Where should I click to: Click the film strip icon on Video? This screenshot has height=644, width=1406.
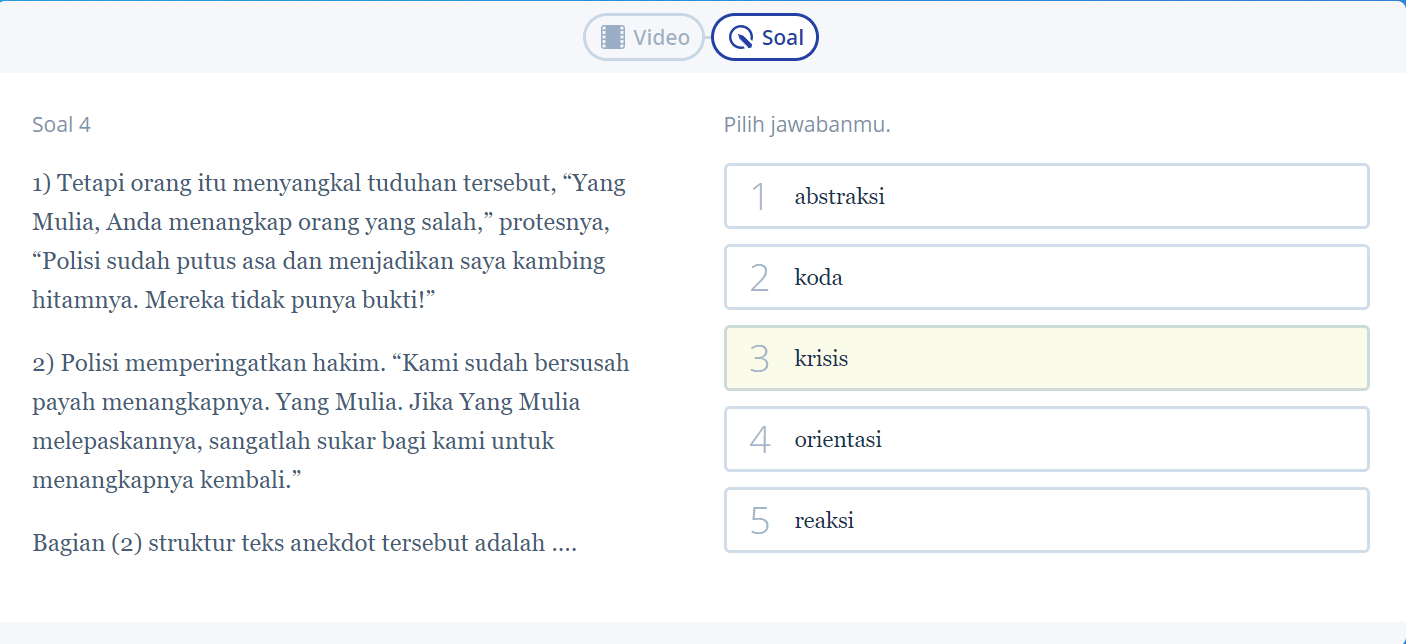612,38
